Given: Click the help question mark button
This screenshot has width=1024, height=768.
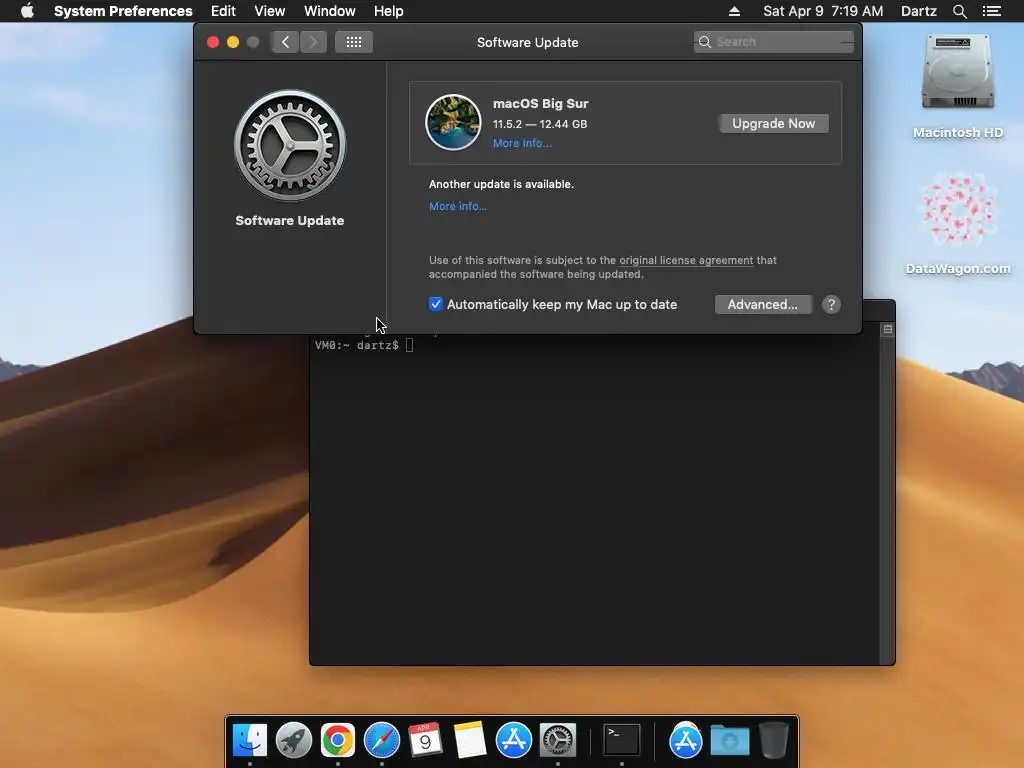Looking at the screenshot, I should tap(831, 304).
